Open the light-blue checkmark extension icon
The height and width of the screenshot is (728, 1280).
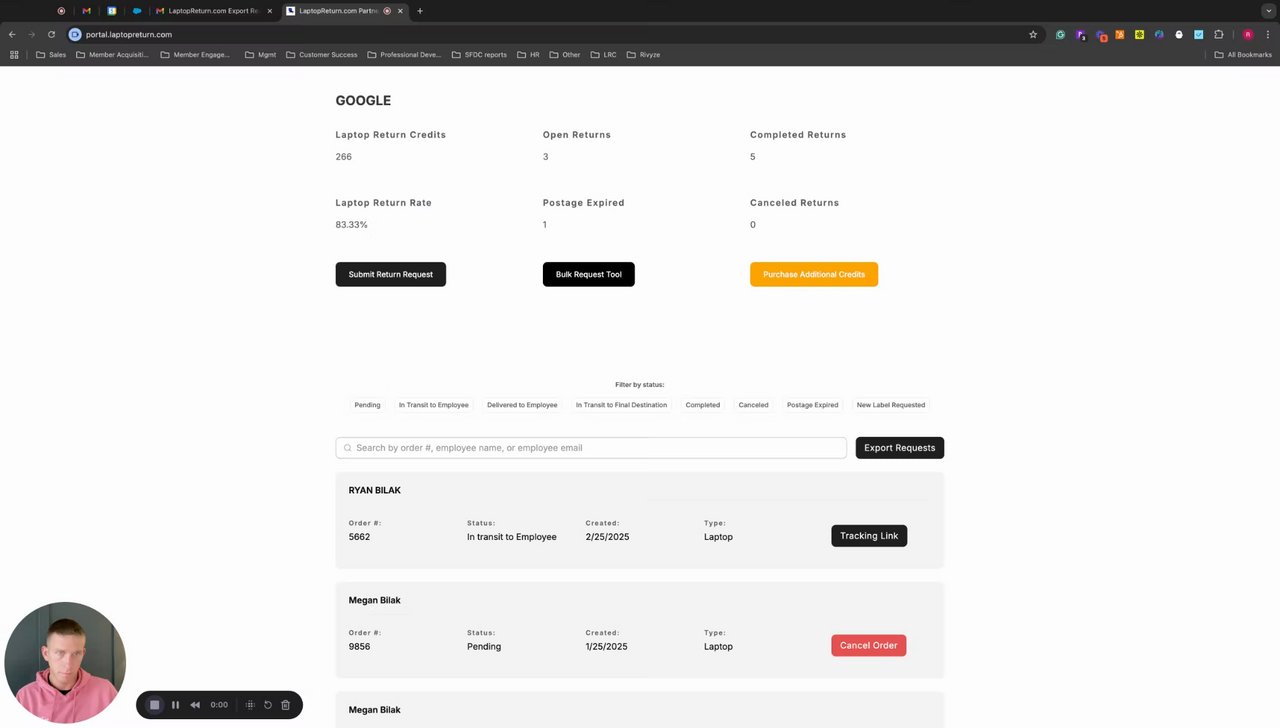(1198, 34)
